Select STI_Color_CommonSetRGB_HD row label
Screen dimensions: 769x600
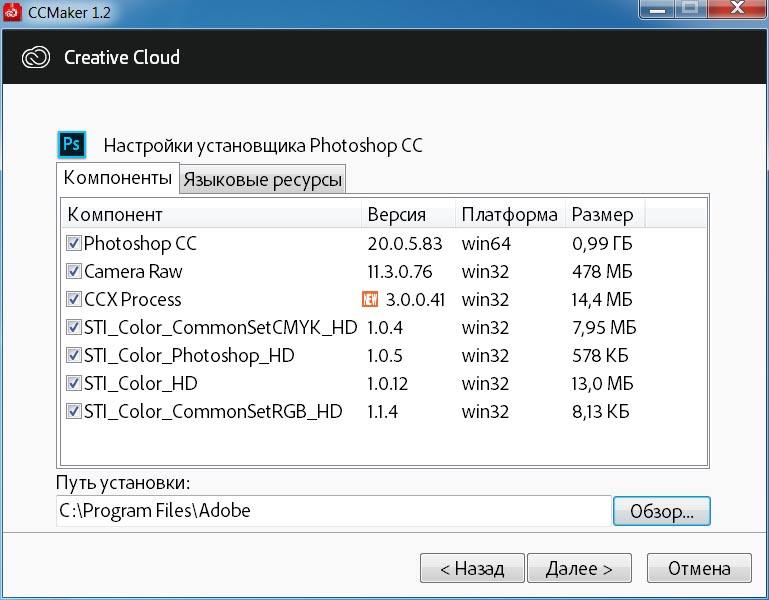[213, 412]
